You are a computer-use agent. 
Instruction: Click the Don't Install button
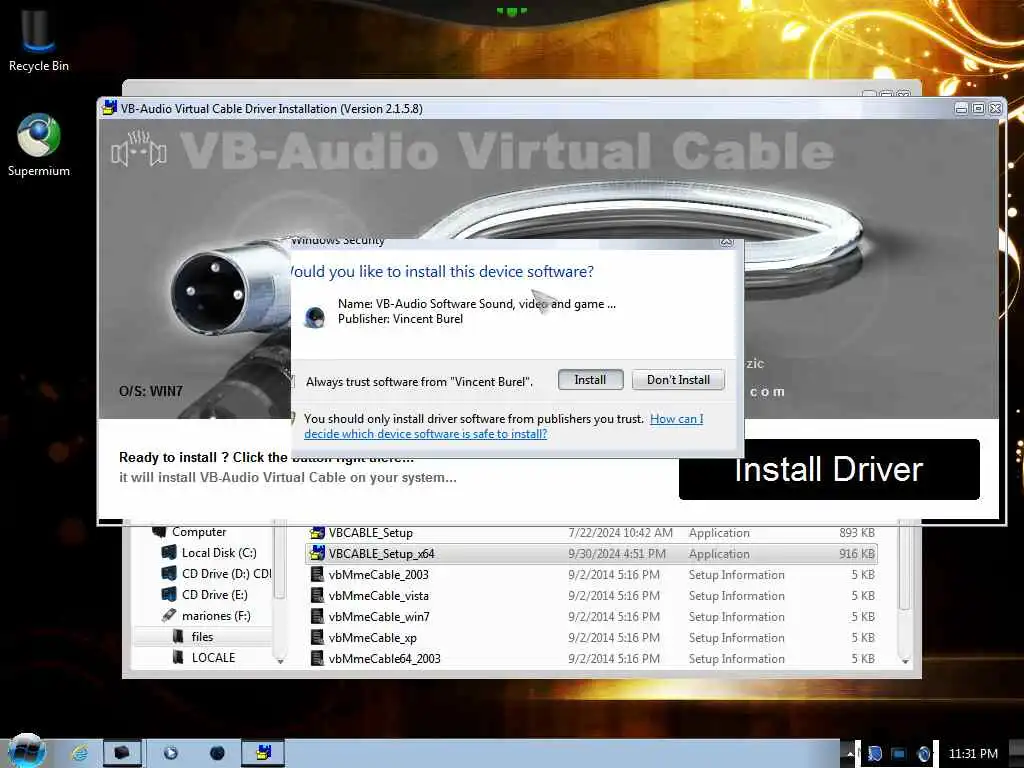pyautogui.click(x=678, y=380)
